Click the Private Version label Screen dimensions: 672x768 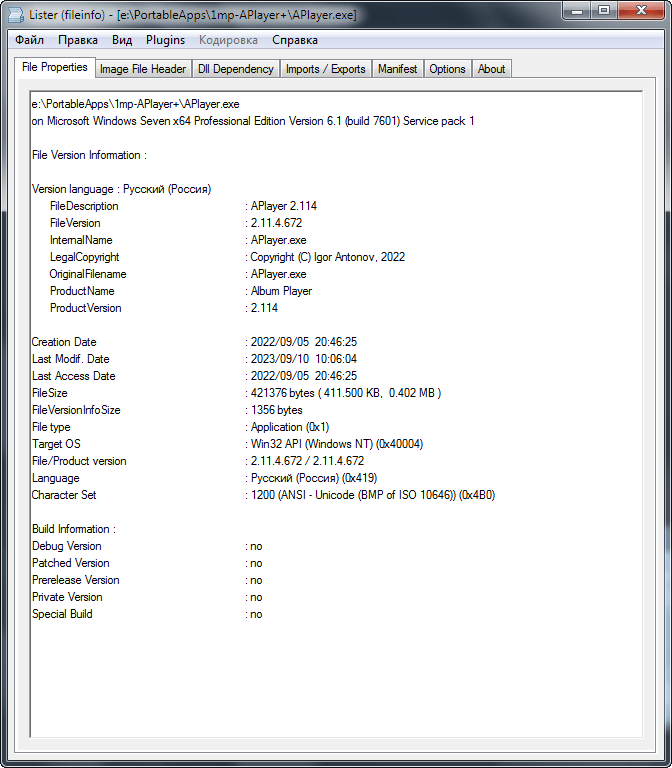[x=68, y=598]
